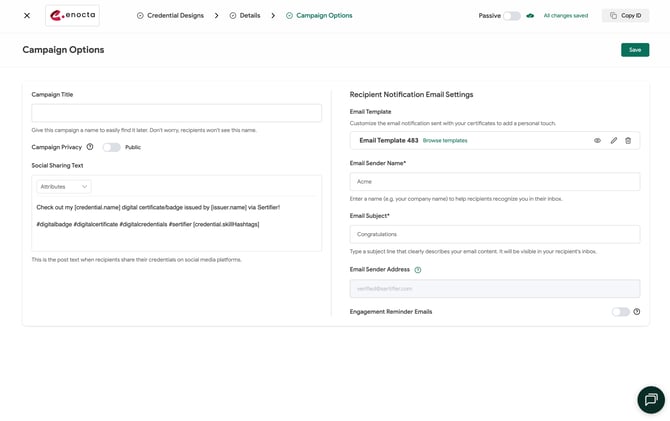Click All changes saved text
This screenshot has width=670, height=421.
566,15
